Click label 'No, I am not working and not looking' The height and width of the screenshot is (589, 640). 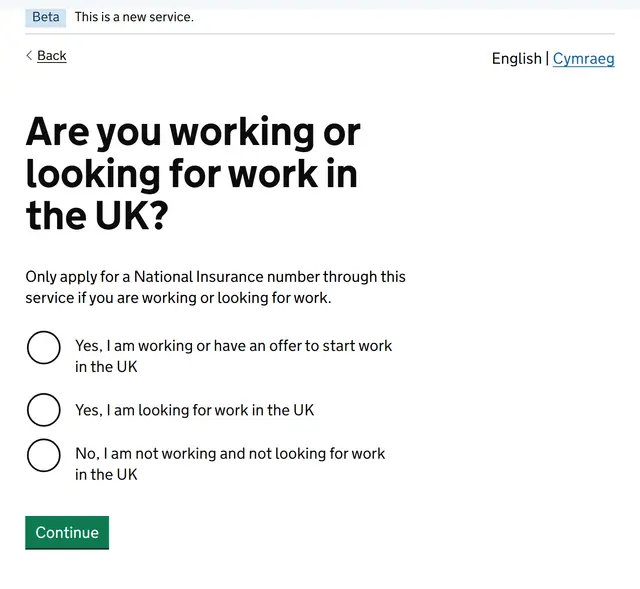coord(230,464)
